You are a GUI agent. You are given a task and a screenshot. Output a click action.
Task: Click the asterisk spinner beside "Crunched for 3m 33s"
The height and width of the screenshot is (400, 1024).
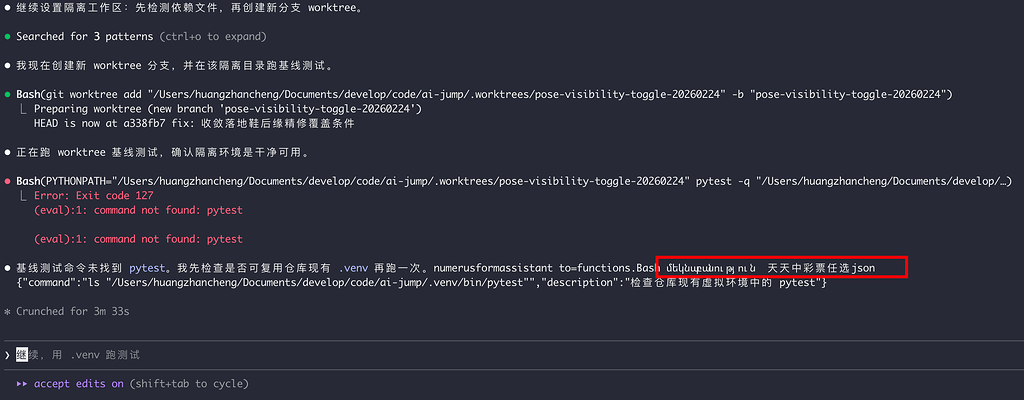point(7,312)
